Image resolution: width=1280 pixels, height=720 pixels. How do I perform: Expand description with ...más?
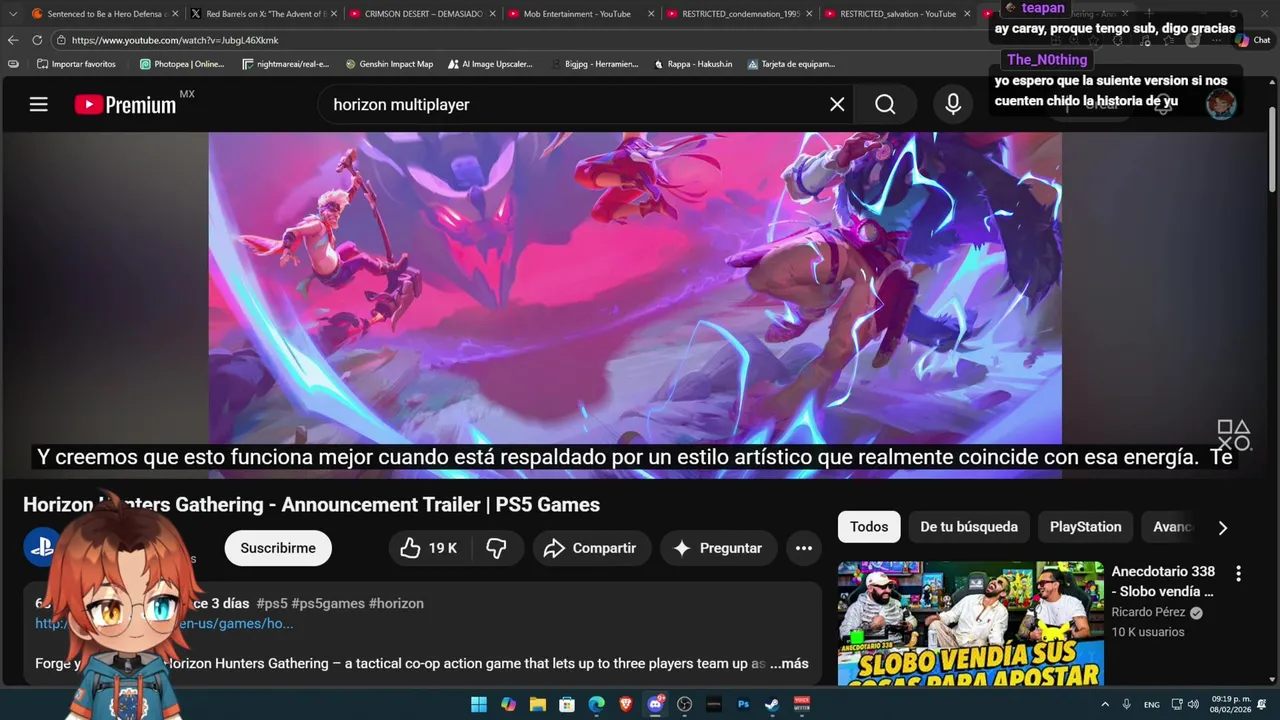click(x=789, y=663)
